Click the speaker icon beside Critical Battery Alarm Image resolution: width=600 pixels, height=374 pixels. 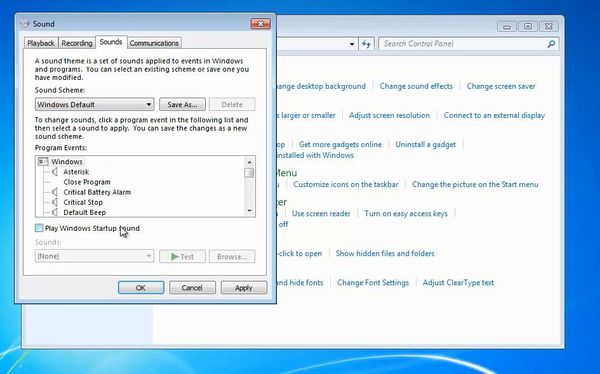pyautogui.click(x=55, y=192)
